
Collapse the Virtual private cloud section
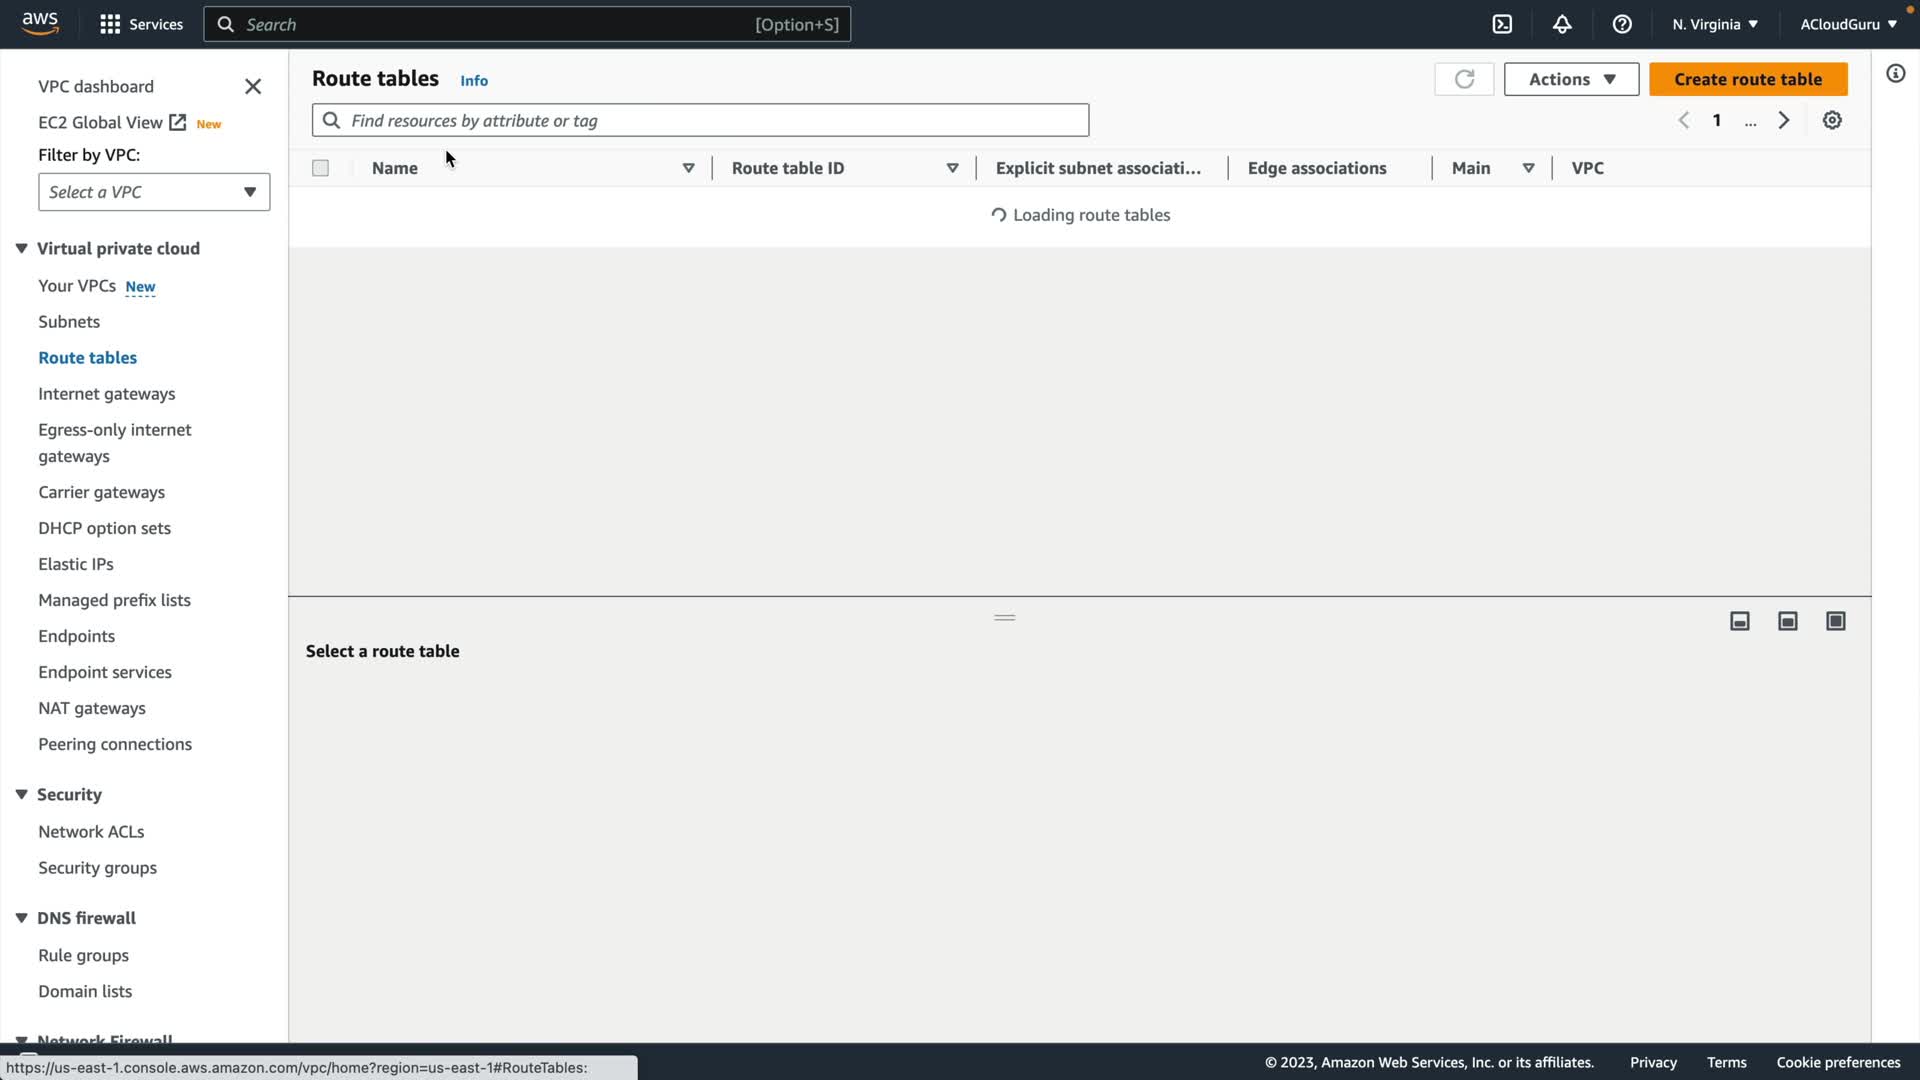point(21,248)
